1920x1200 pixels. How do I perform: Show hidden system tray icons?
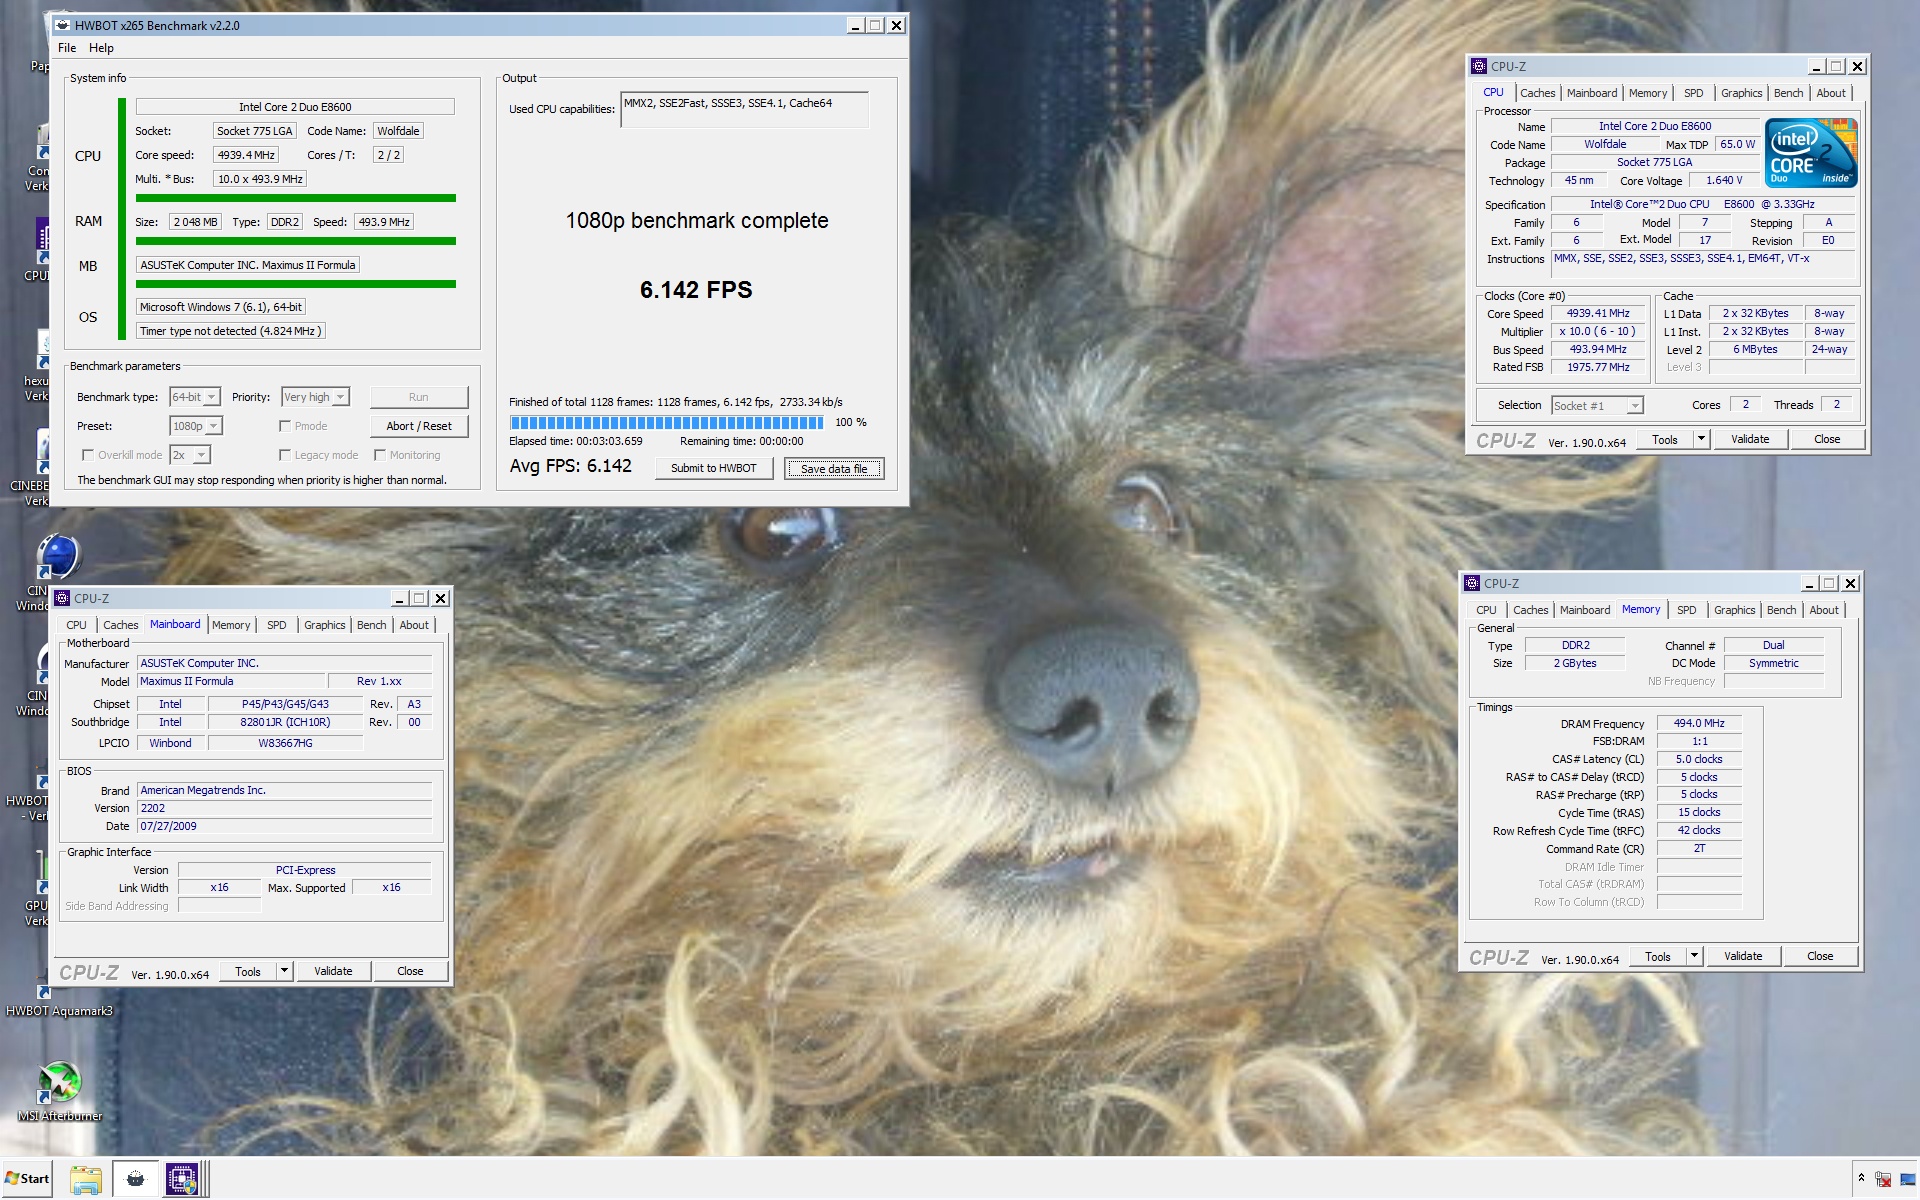[1860, 1179]
